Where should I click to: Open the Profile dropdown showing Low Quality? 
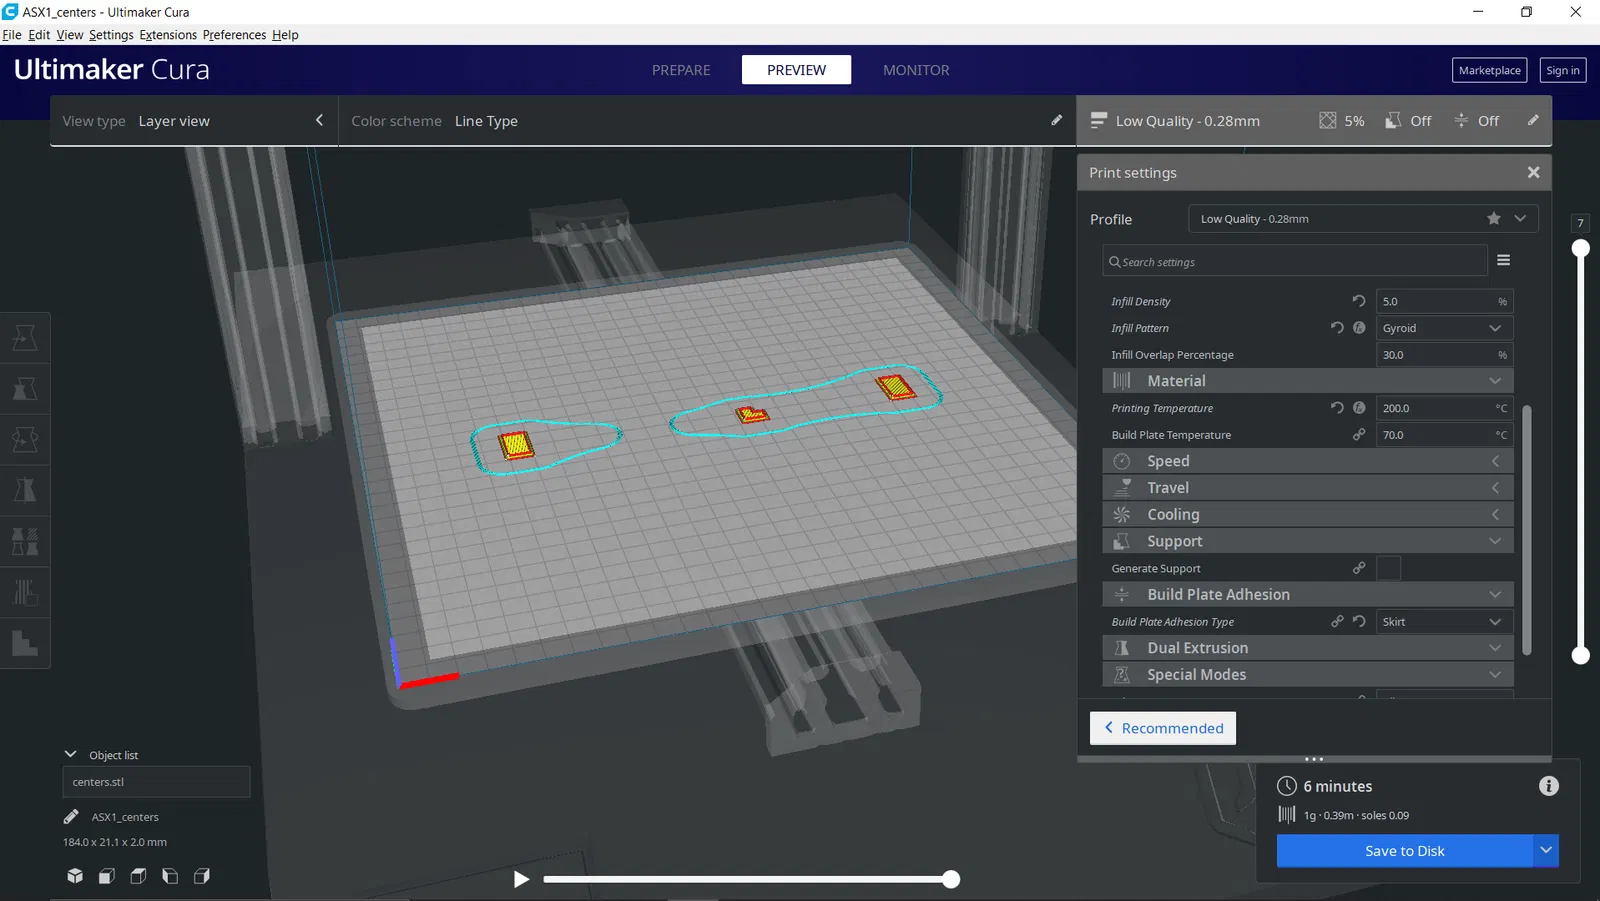tap(1363, 219)
